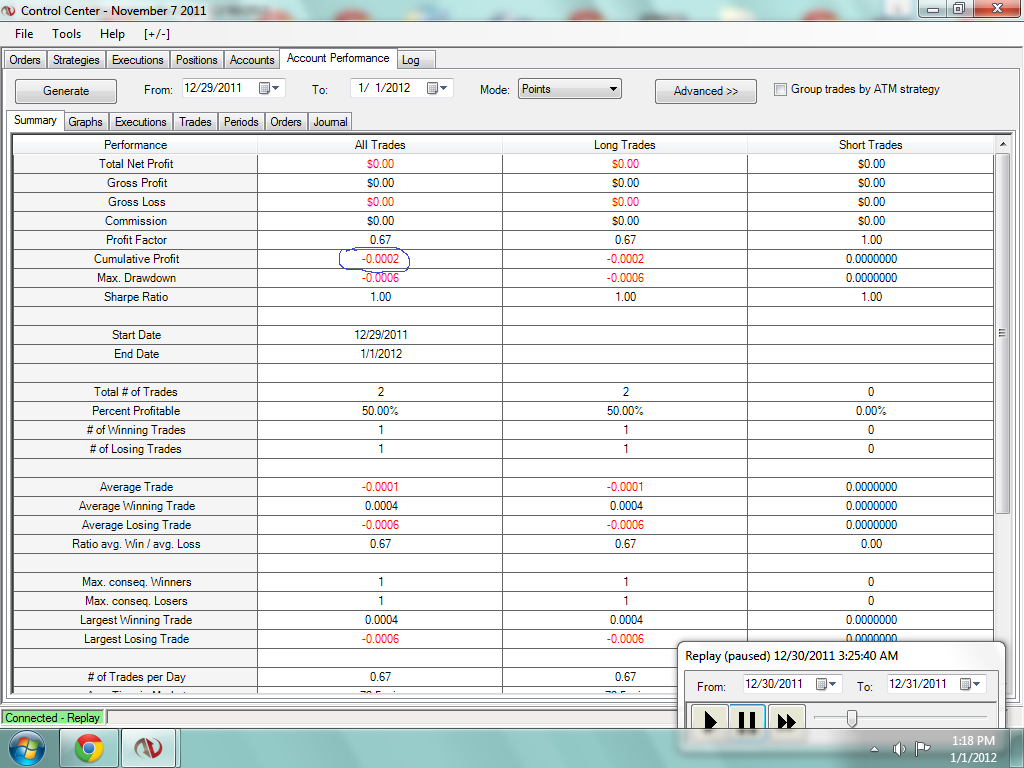Screen dimensions: 1024x768
Task: Open Replay To 12/31/2011 date picker
Action: click(970, 684)
